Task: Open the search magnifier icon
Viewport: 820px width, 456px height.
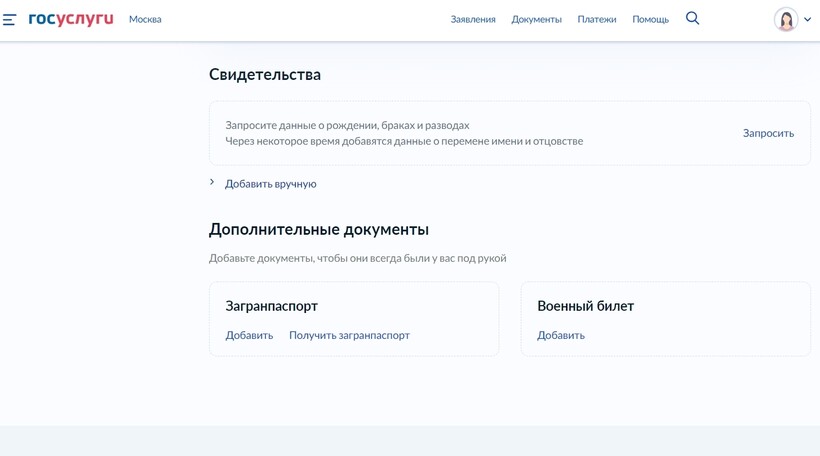Action: [692, 18]
